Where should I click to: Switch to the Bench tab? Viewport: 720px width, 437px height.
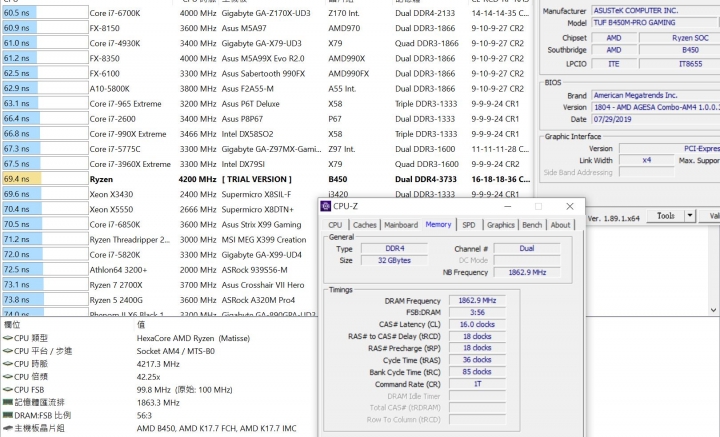coord(532,225)
